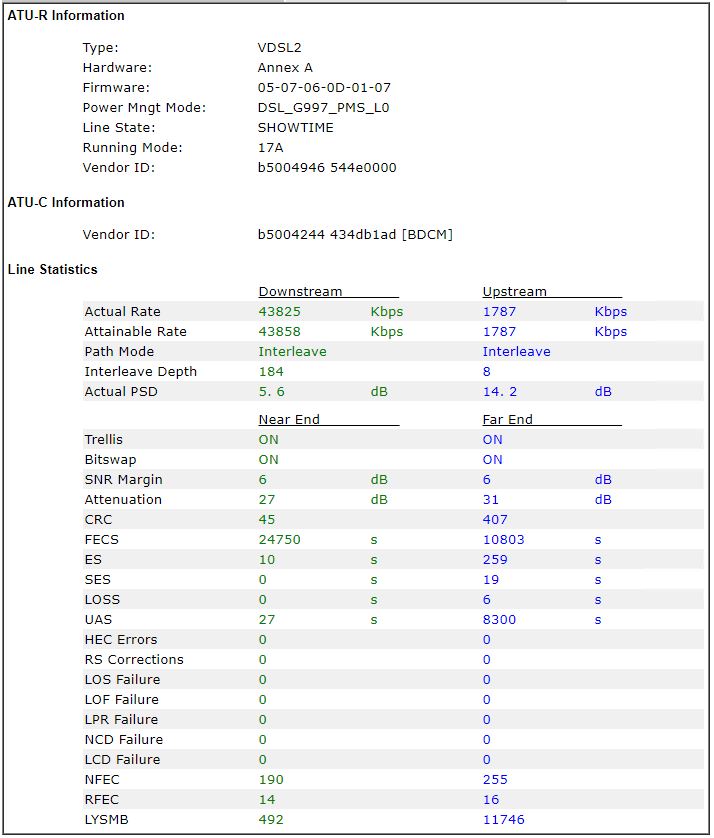Select the far end LYSMB value 11746
The height and width of the screenshot is (838, 714).
pyautogui.click(x=504, y=820)
